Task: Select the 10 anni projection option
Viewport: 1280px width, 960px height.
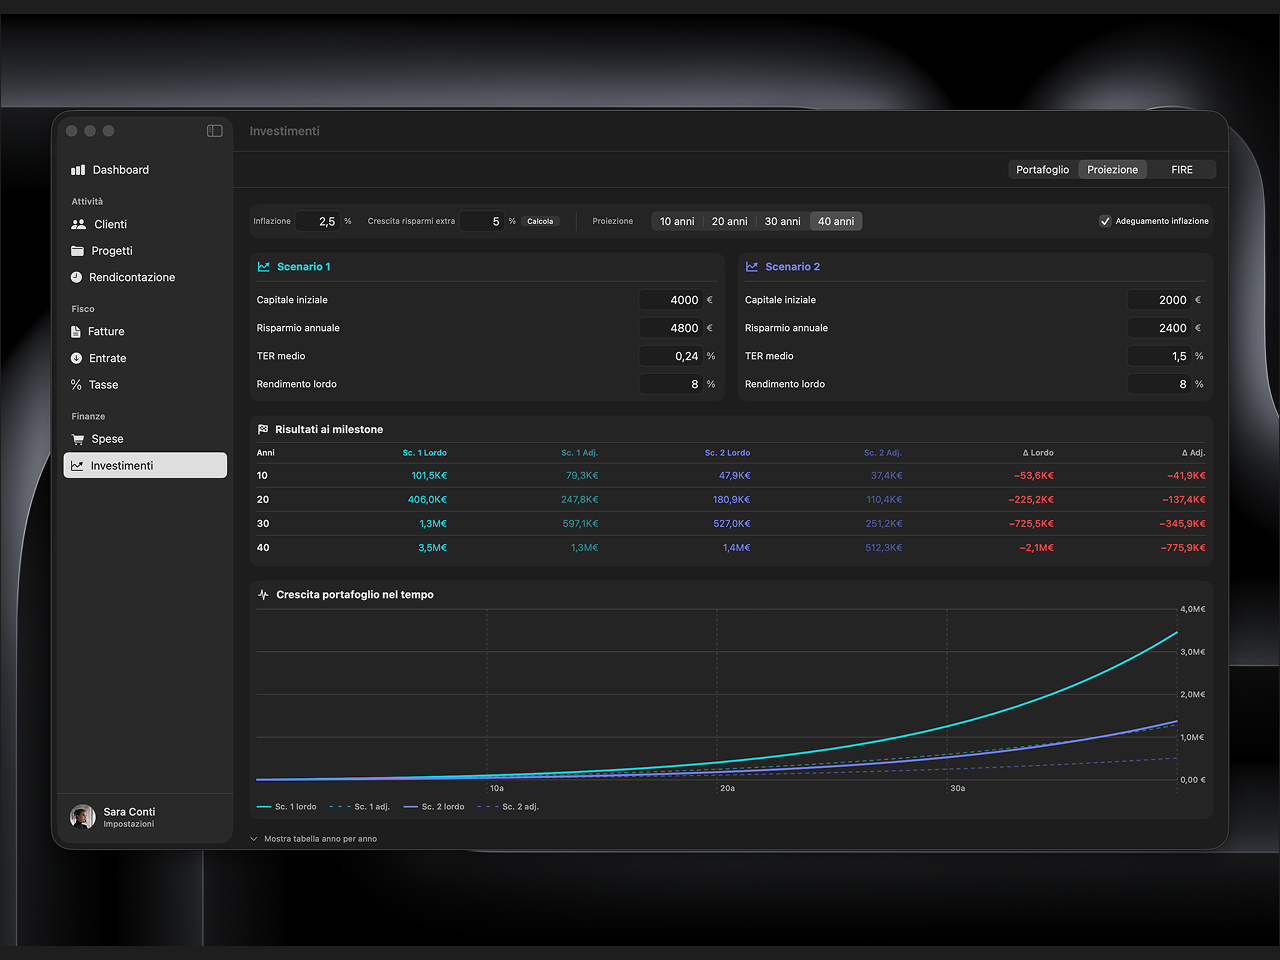Action: (677, 221)
